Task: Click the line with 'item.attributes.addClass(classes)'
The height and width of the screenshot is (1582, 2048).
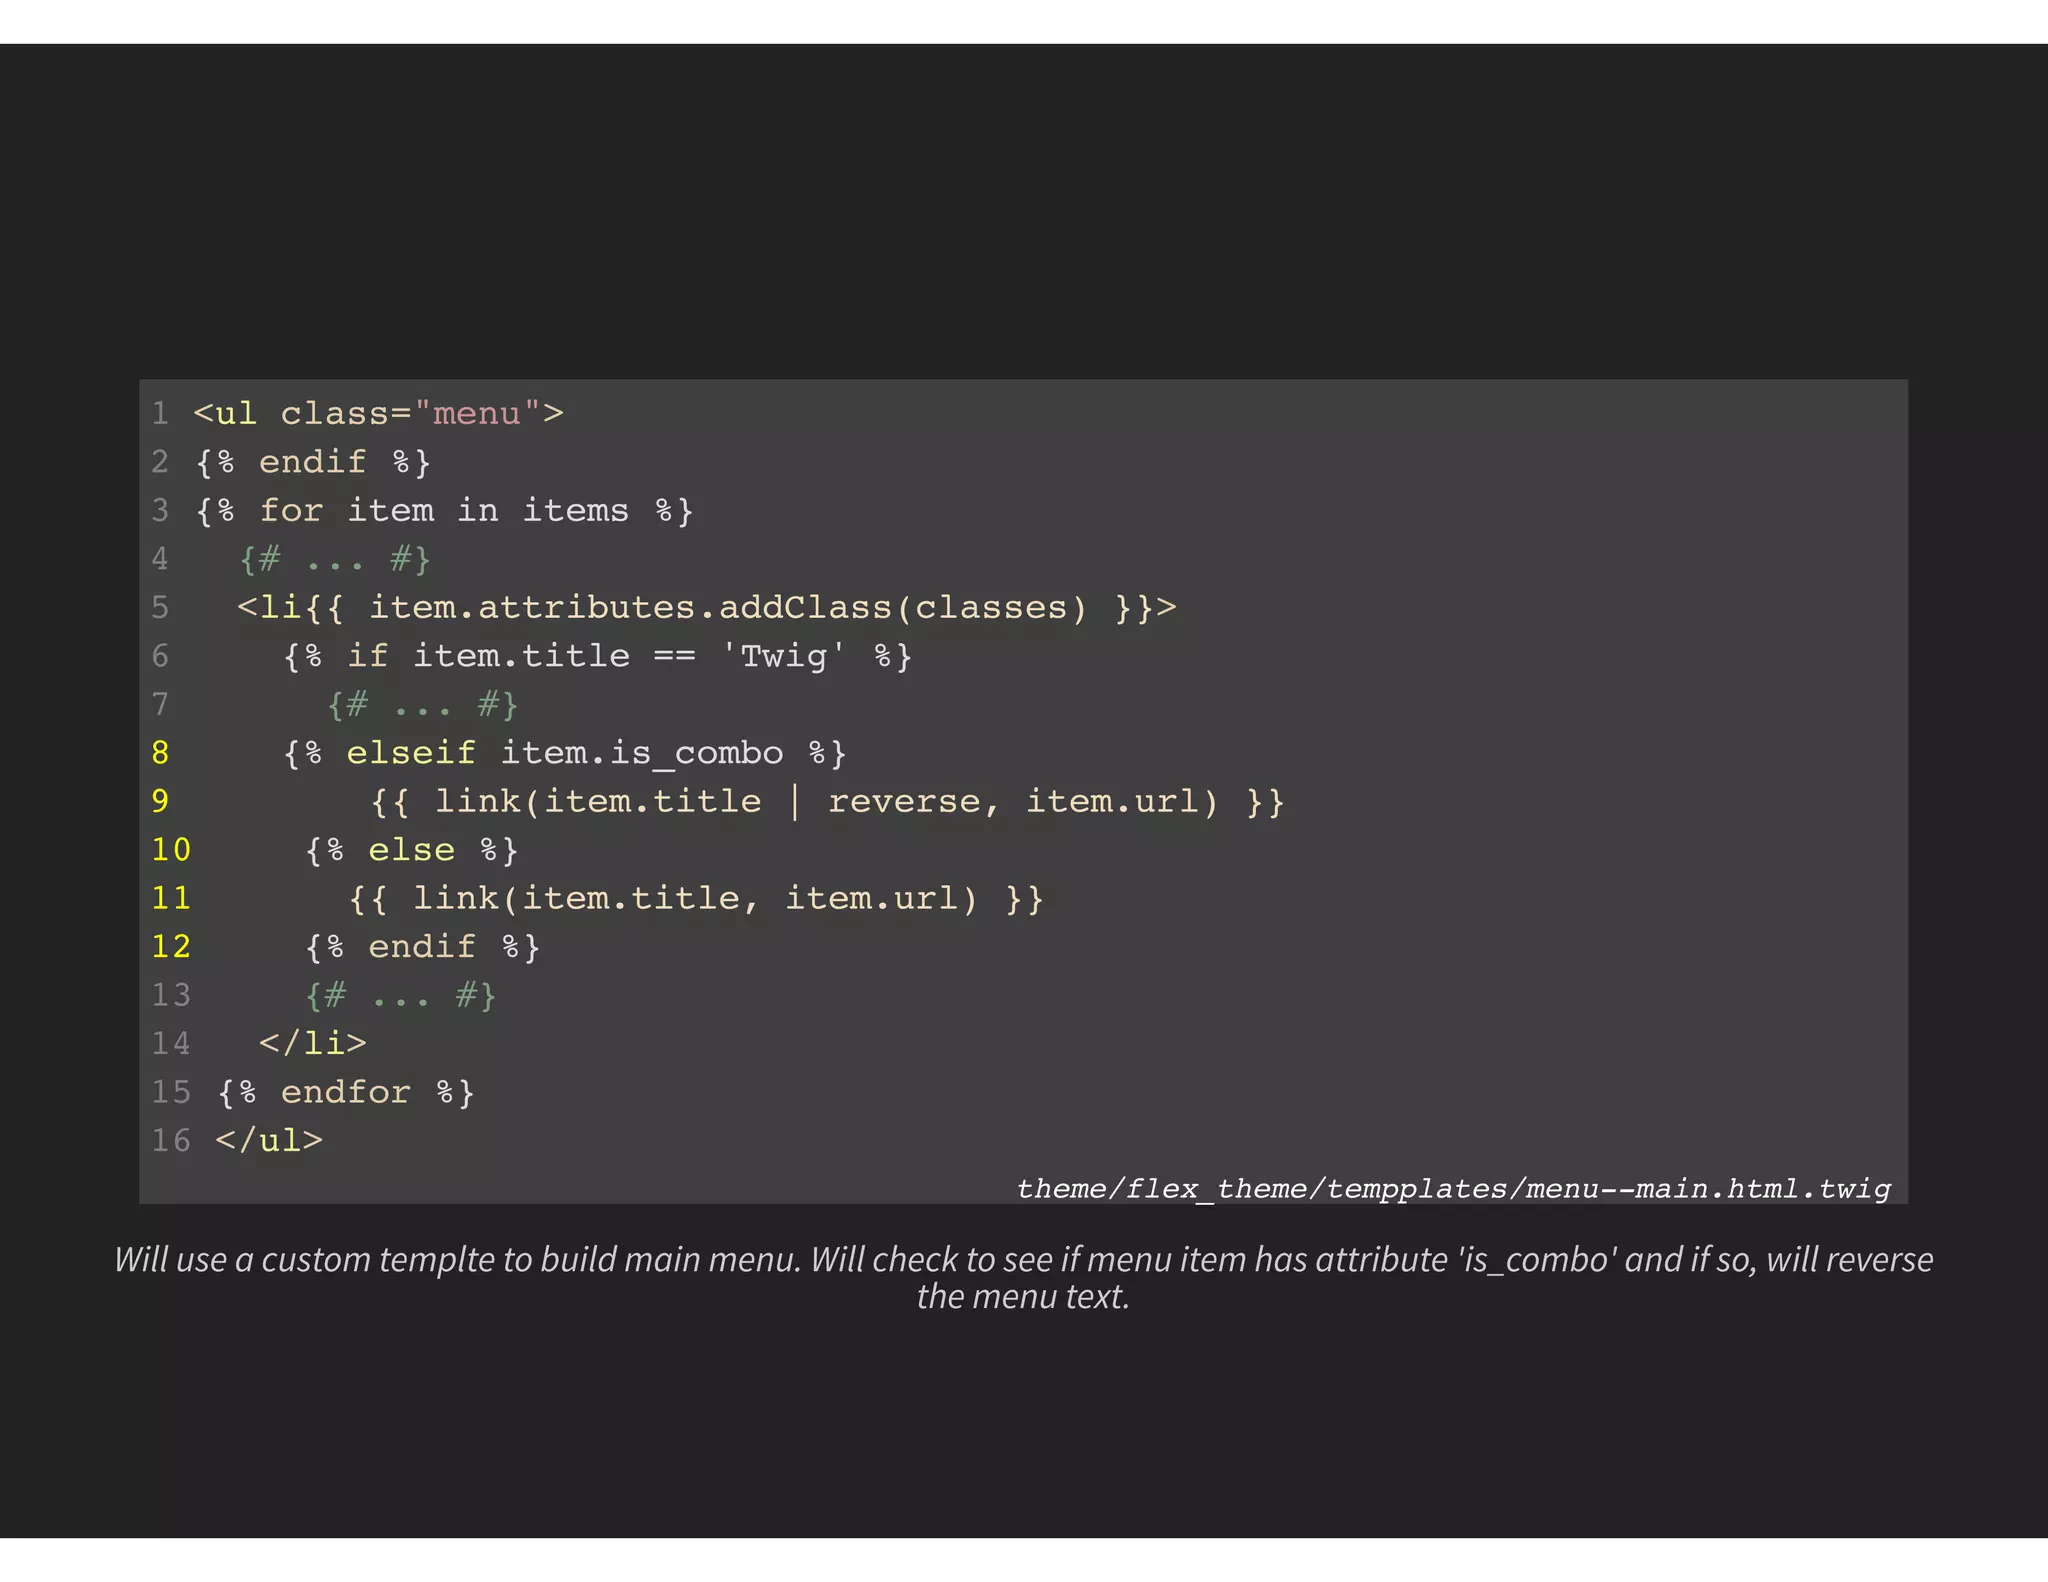Action: click(x=707, y=607)
